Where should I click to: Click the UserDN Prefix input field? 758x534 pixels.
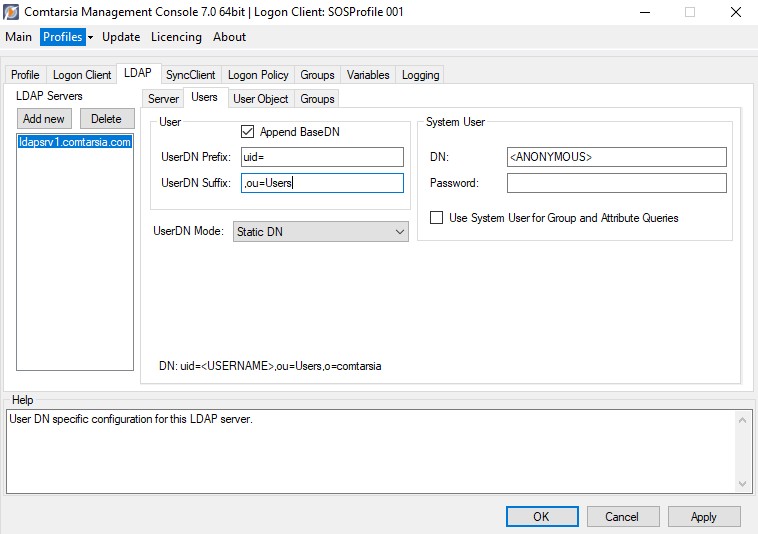[x=321, y=157]
